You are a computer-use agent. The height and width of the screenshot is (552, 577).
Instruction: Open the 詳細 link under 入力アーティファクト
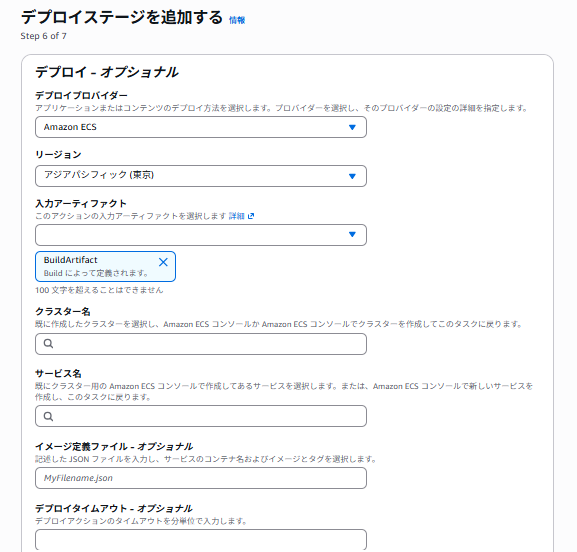click(x=237, y=216)
